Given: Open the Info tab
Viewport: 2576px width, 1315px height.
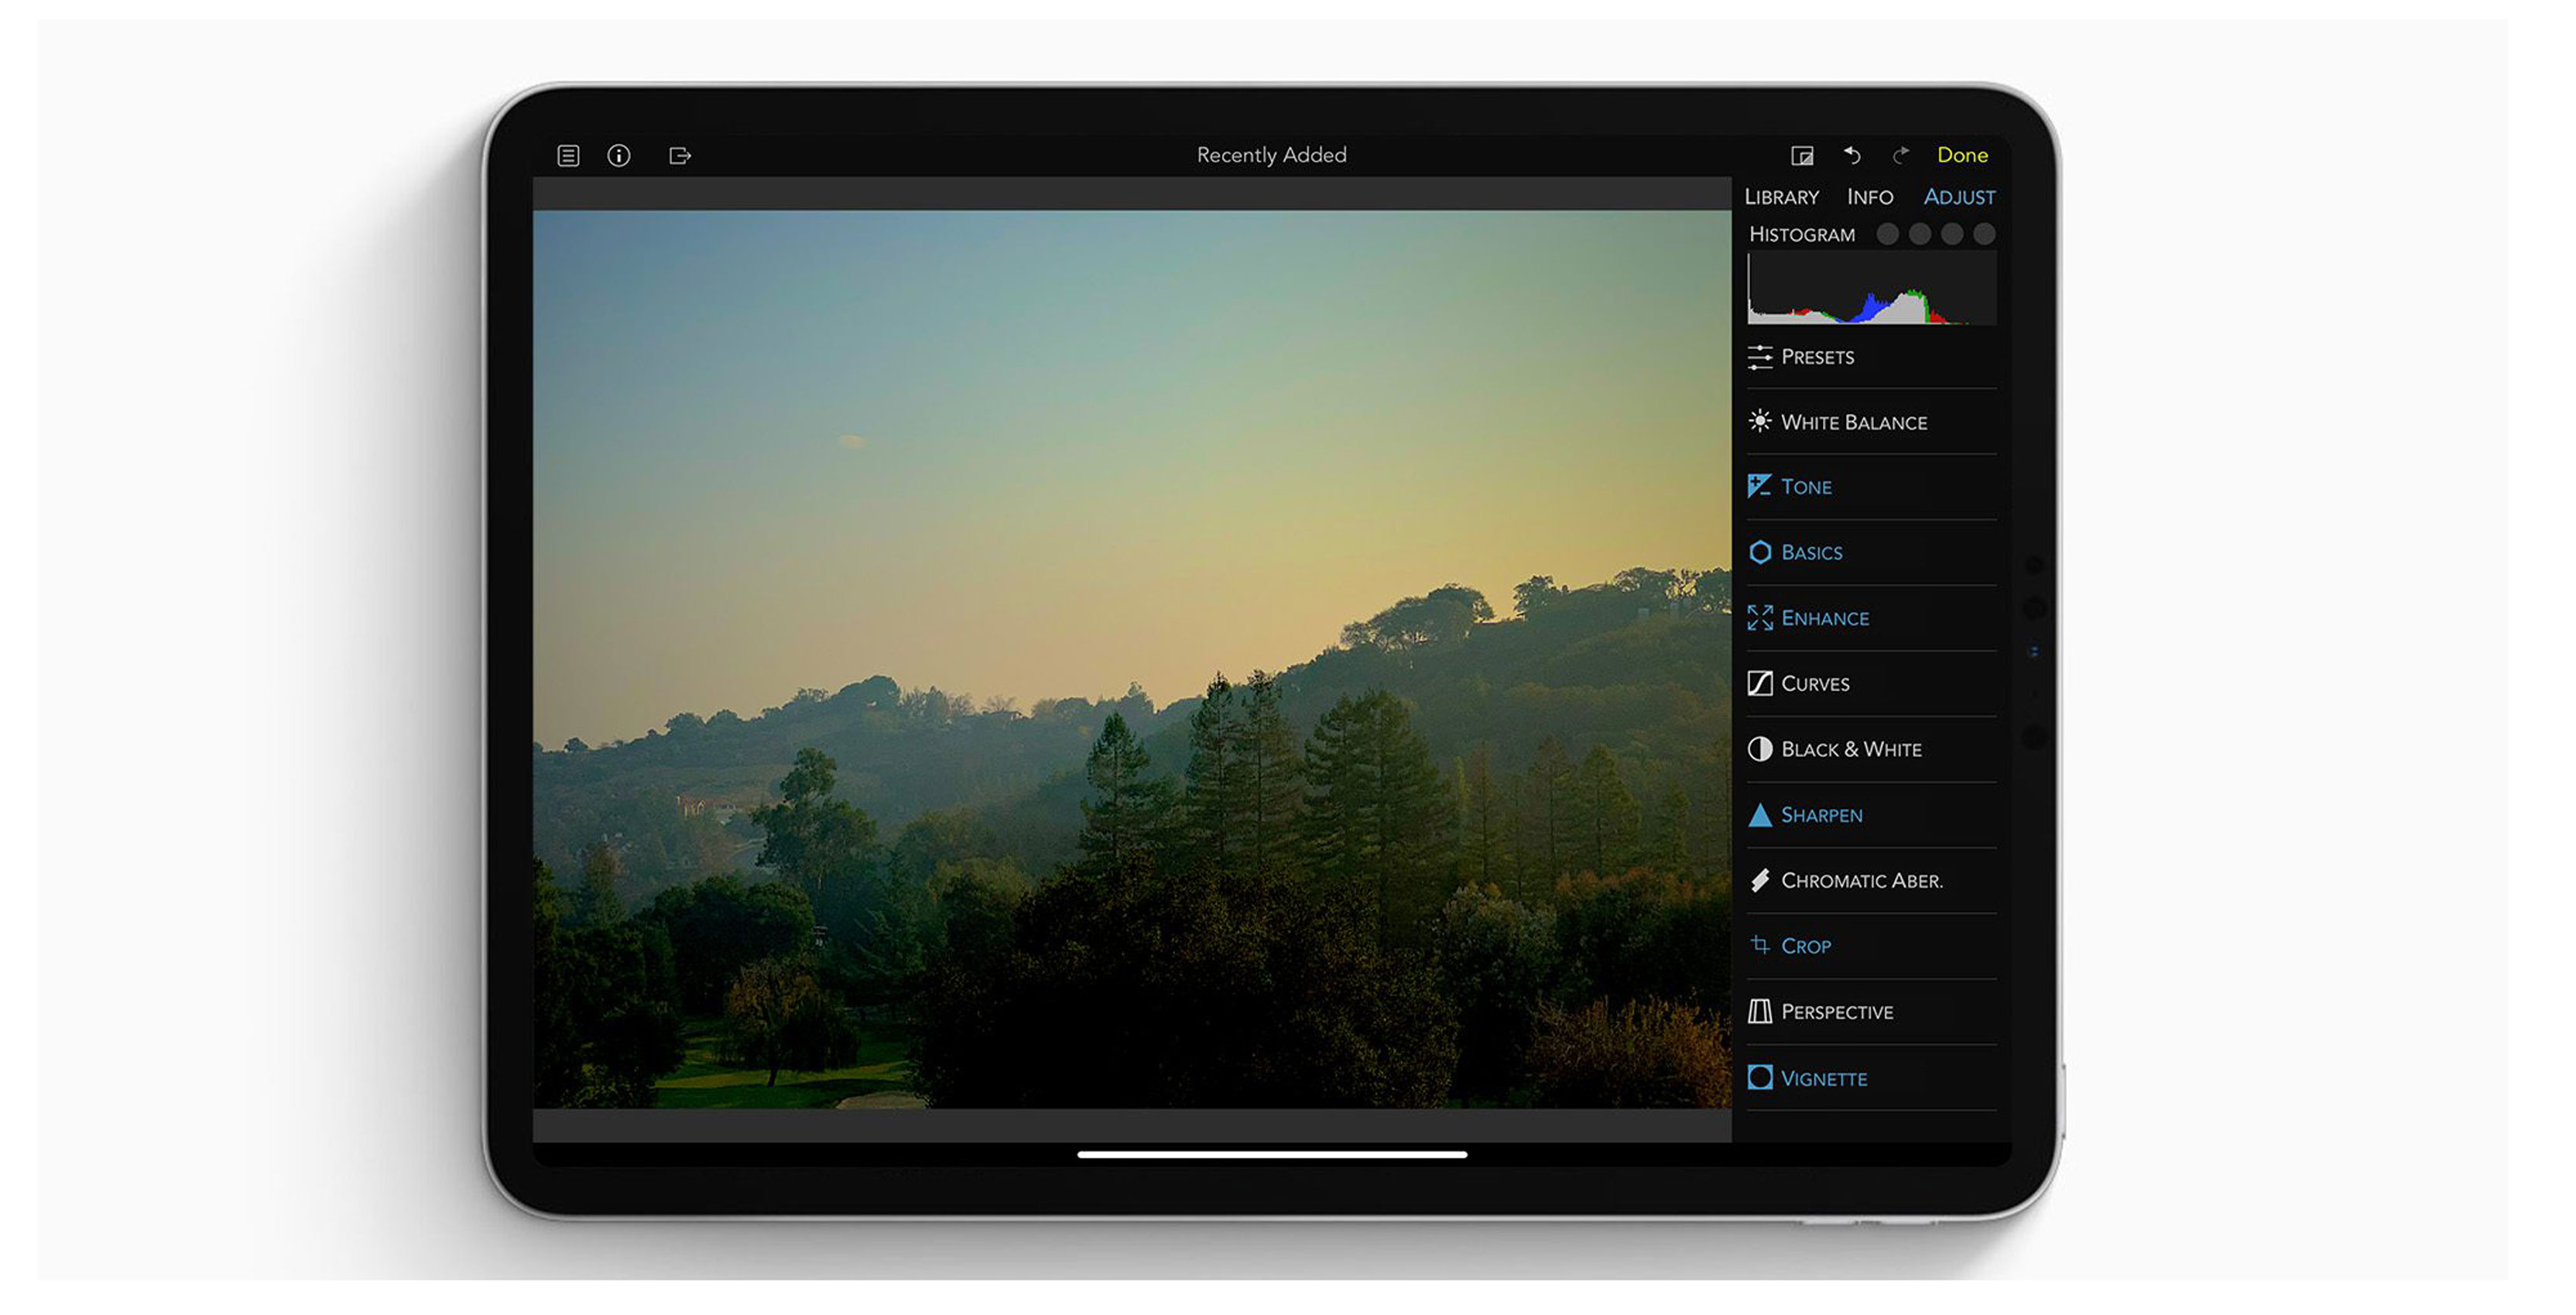Looking at the screenshot, I should click(x=1869, y=196).
